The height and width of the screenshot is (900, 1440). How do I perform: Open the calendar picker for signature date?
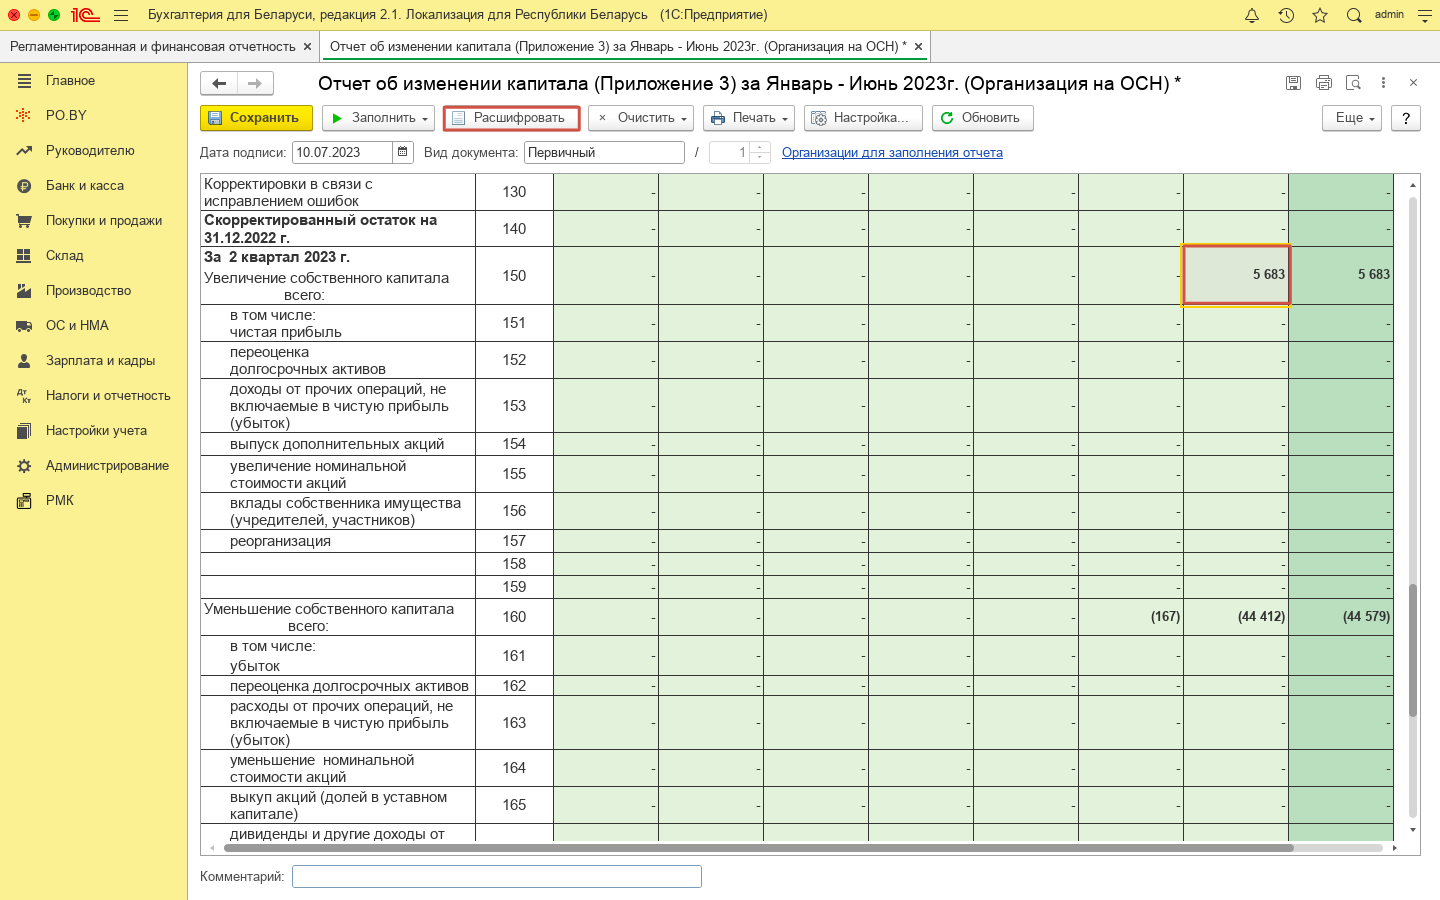[x=403, y=152]
